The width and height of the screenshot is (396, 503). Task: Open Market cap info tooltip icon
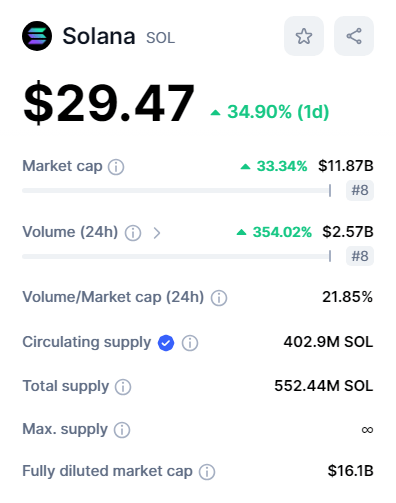[x=116, y=167]
